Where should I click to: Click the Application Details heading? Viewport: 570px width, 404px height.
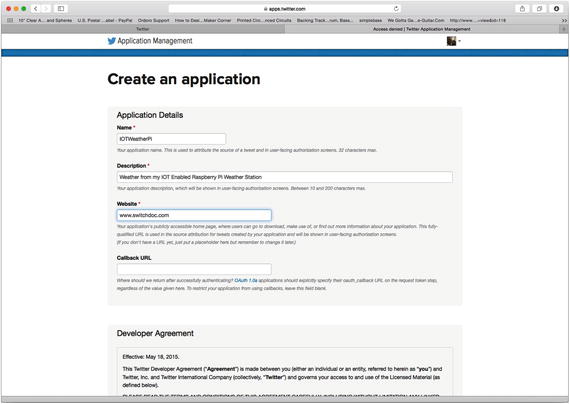pyautogui.click(x=150, y=115)
